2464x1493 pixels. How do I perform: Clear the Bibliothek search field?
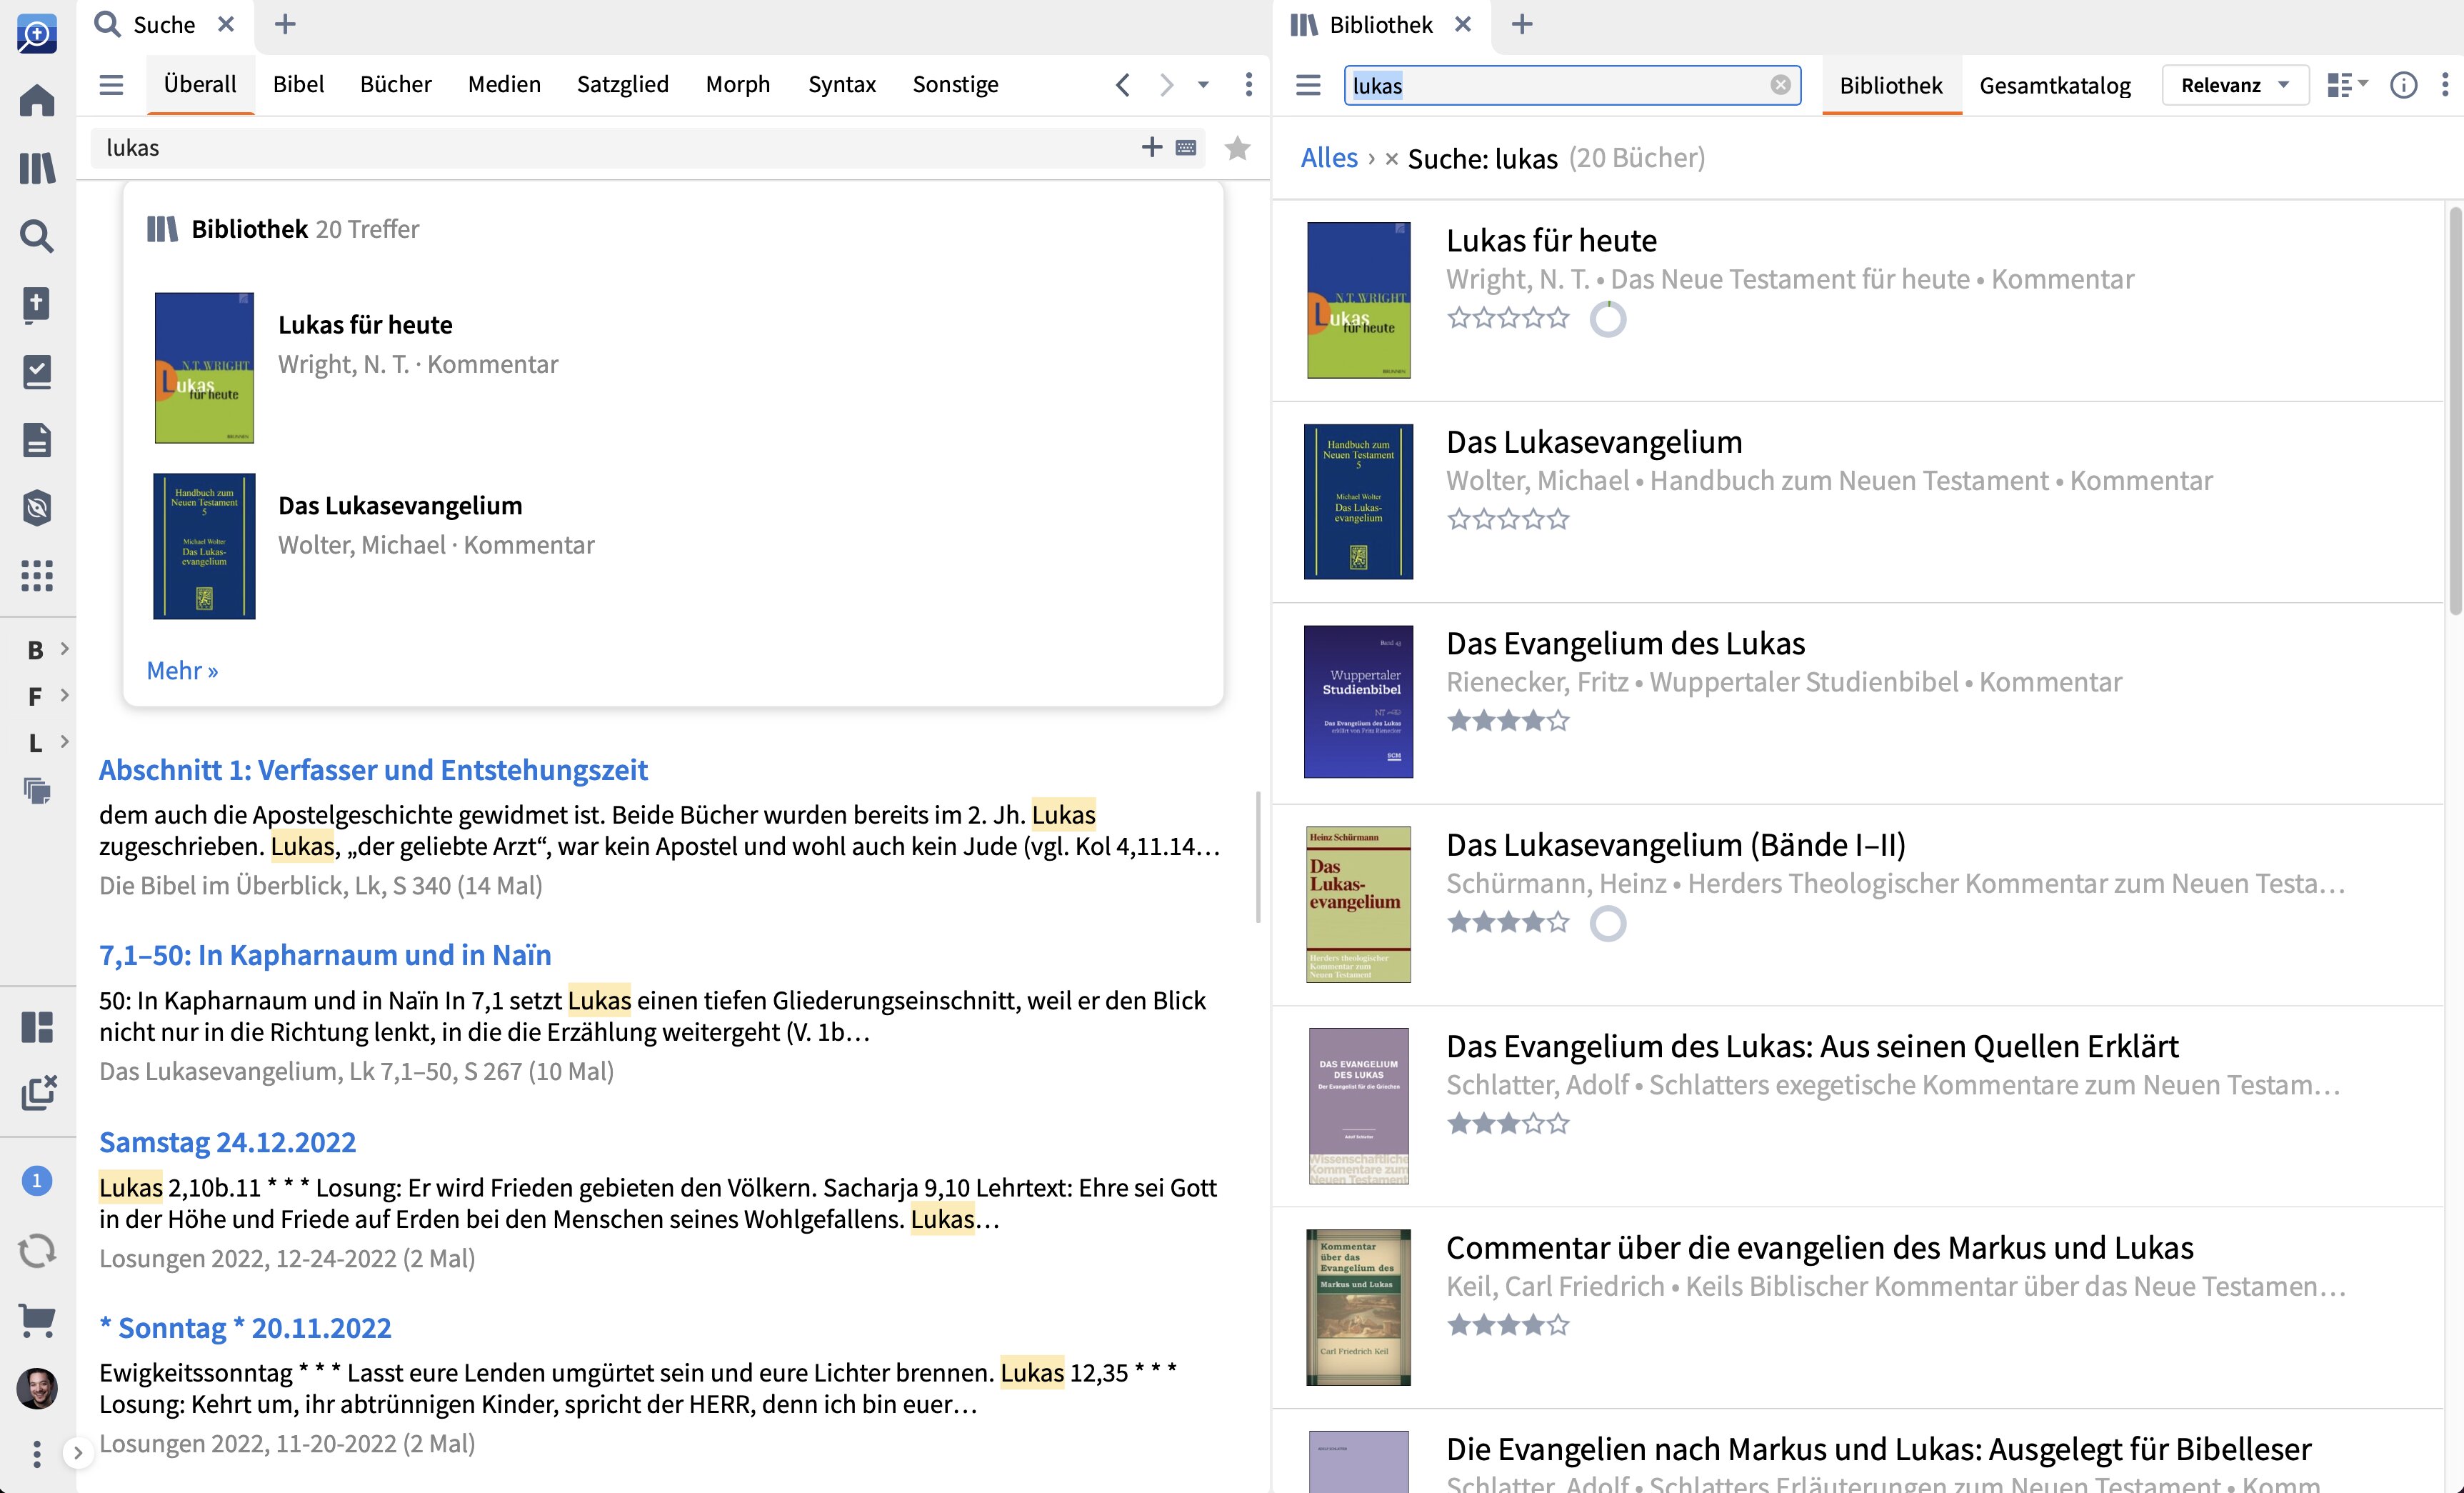[x=1780, y=85]
